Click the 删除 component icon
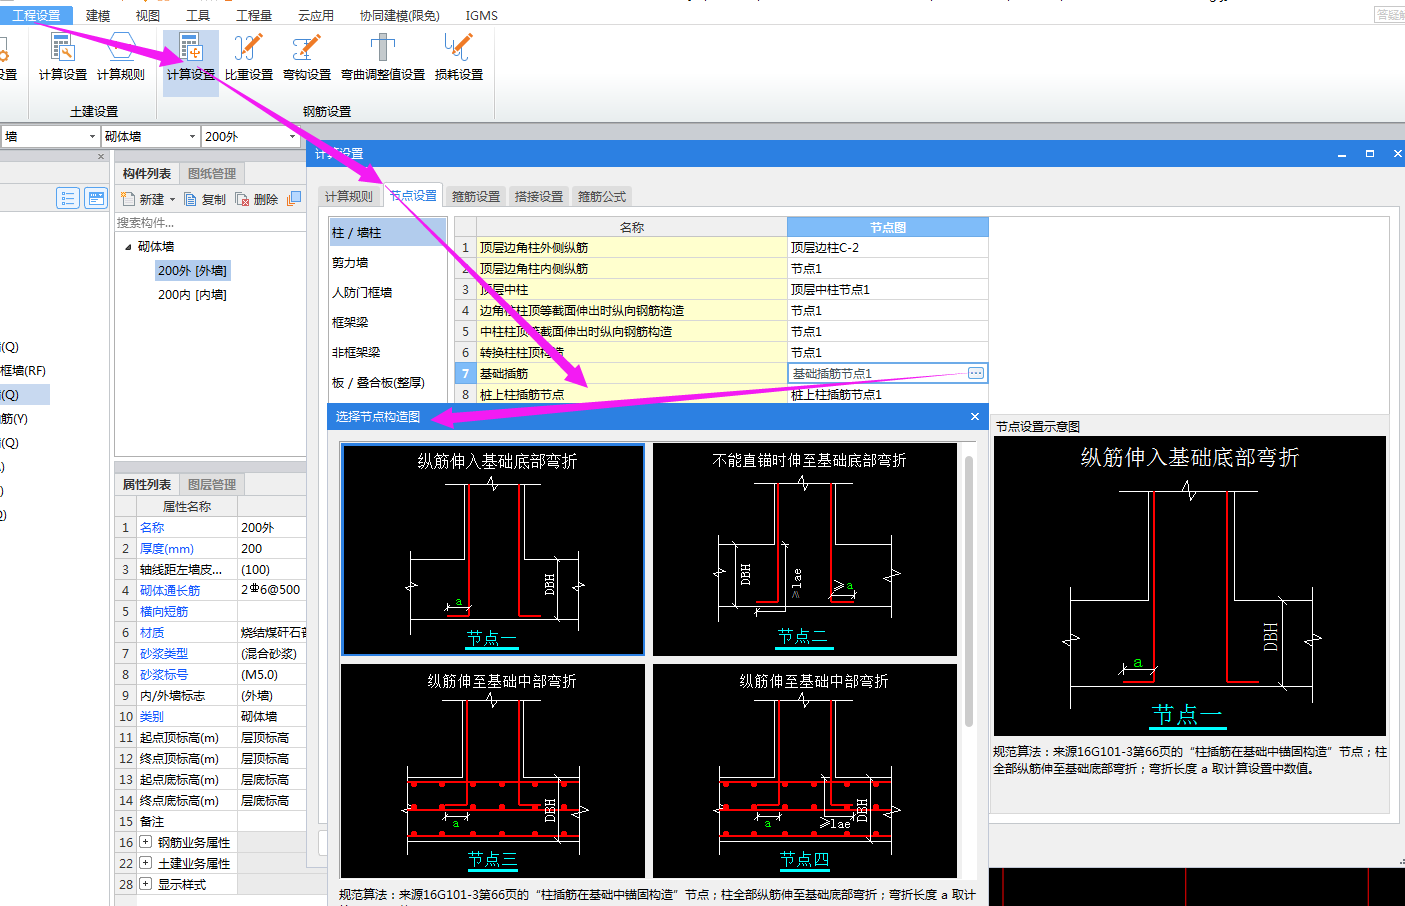This screenshot has height=906, width=1405. coord(257,199)
